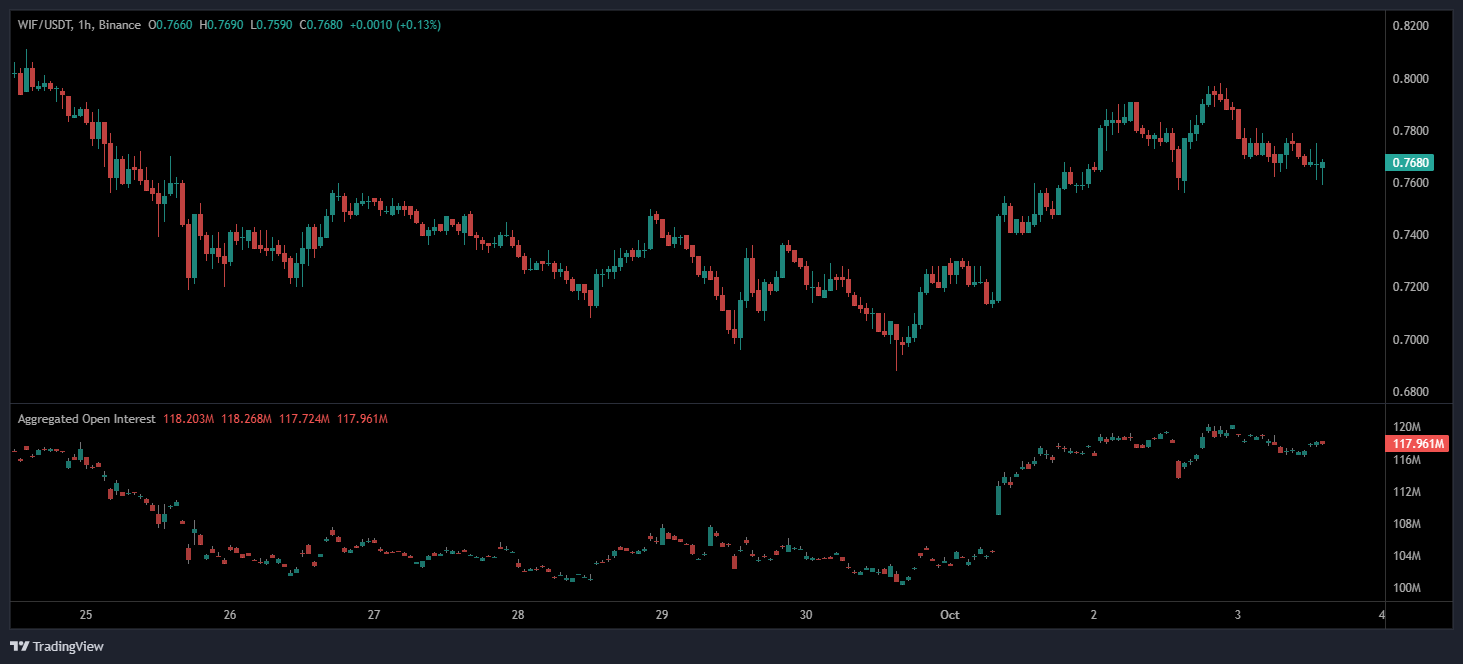The image size is (1463, 664).
Task: Click date 28 on the time axis
Action: pyautogui.click(x=518, y=615)
